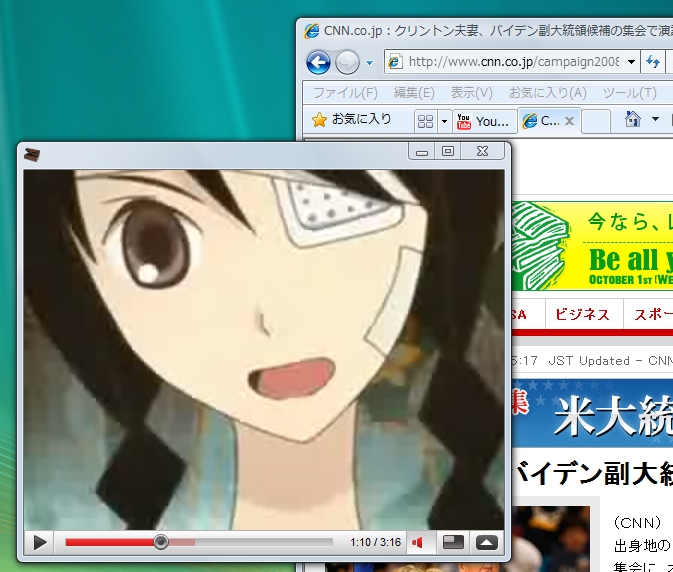The image size is (673, 572).
Task: Mute the video with the speaker icon
Action: 417,542
